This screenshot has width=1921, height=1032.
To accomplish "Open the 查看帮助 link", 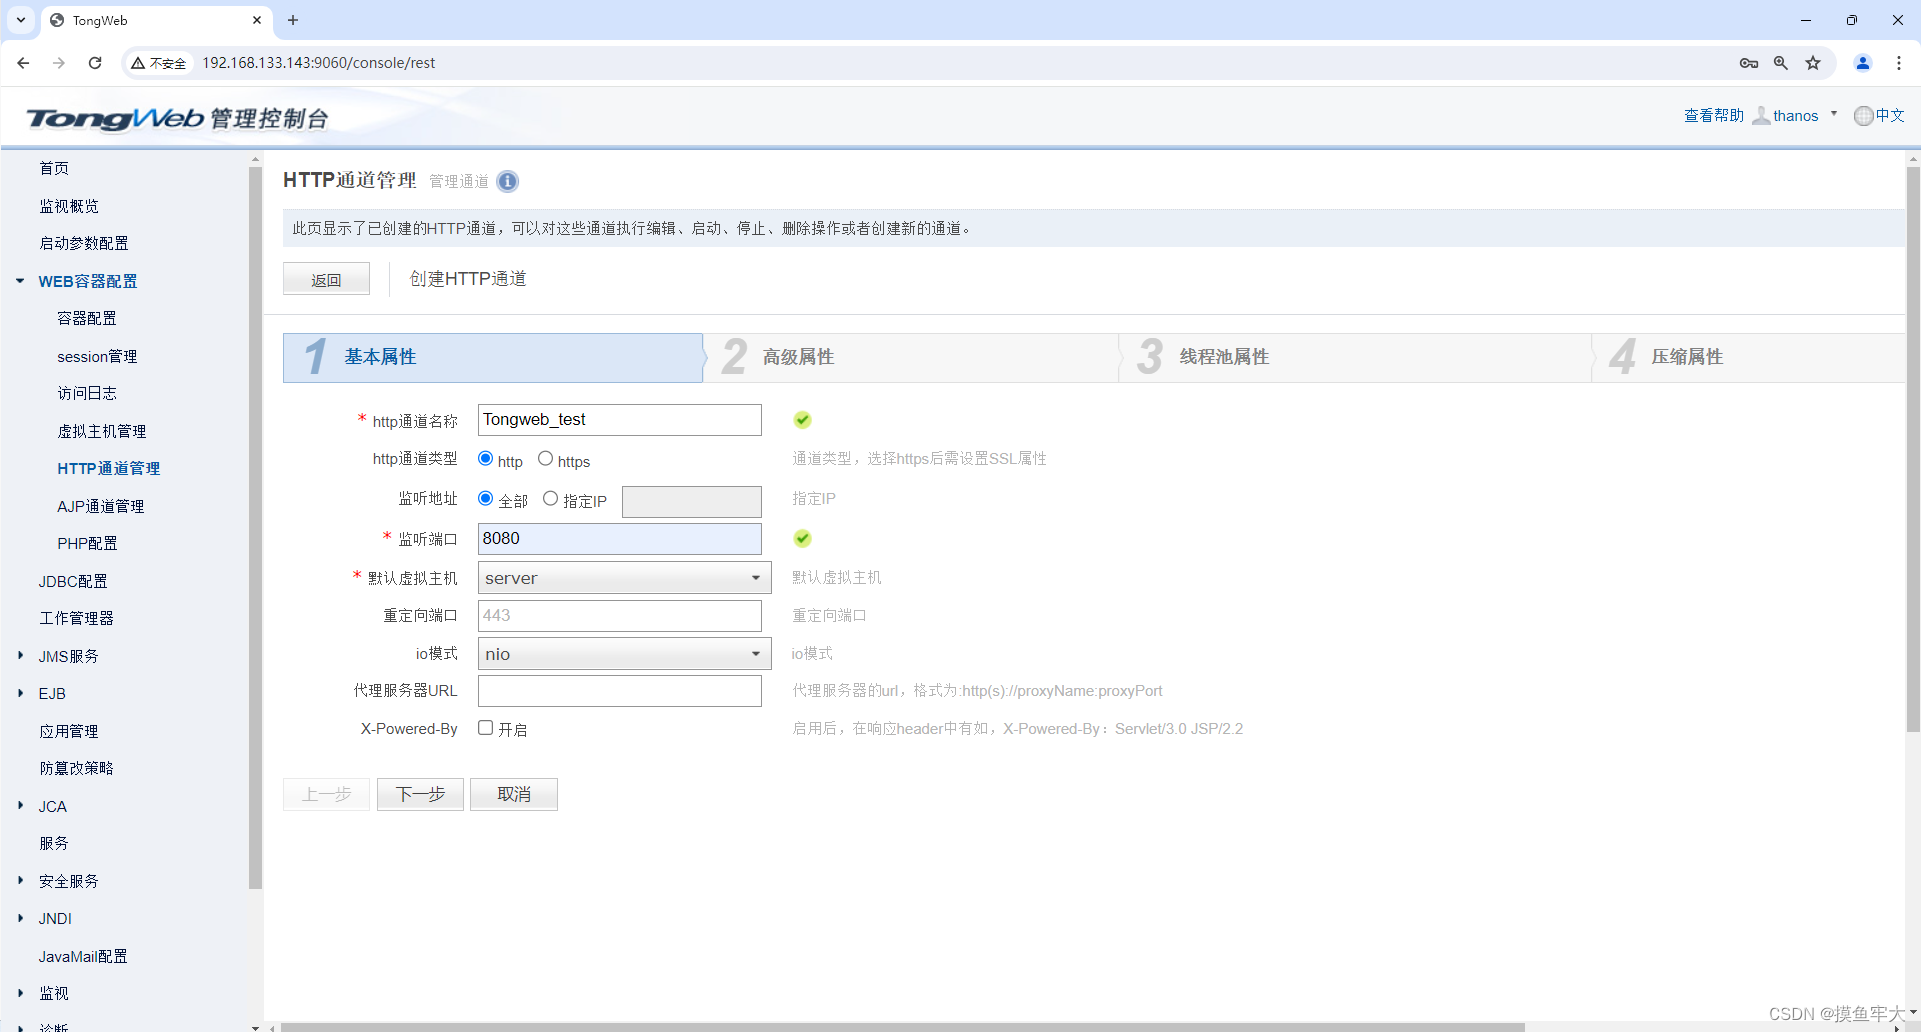I will click(1714, 116).
